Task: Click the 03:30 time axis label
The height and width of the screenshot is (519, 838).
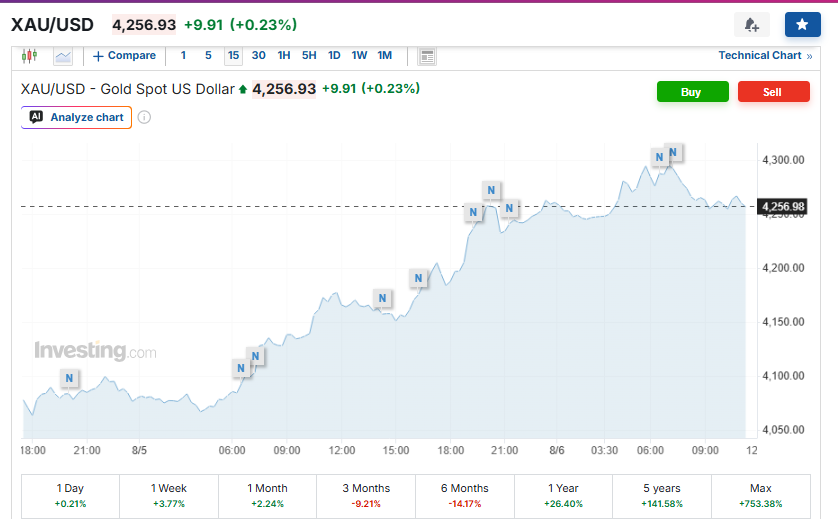Action: coord(604,450)
